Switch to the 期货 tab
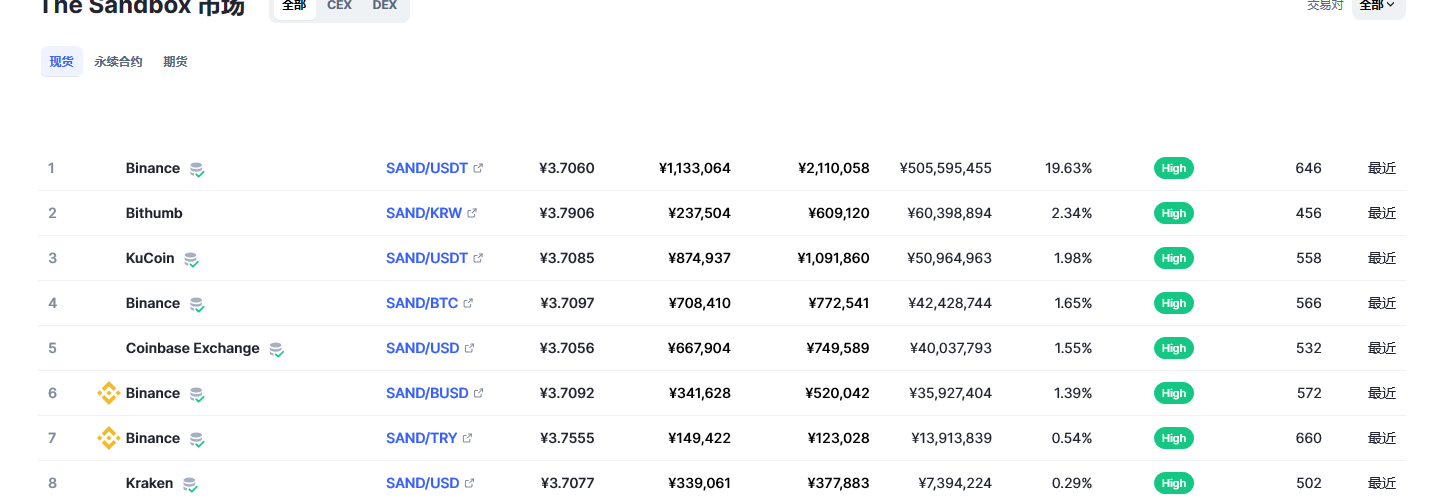1450x500 pixels. coord(175,62)
